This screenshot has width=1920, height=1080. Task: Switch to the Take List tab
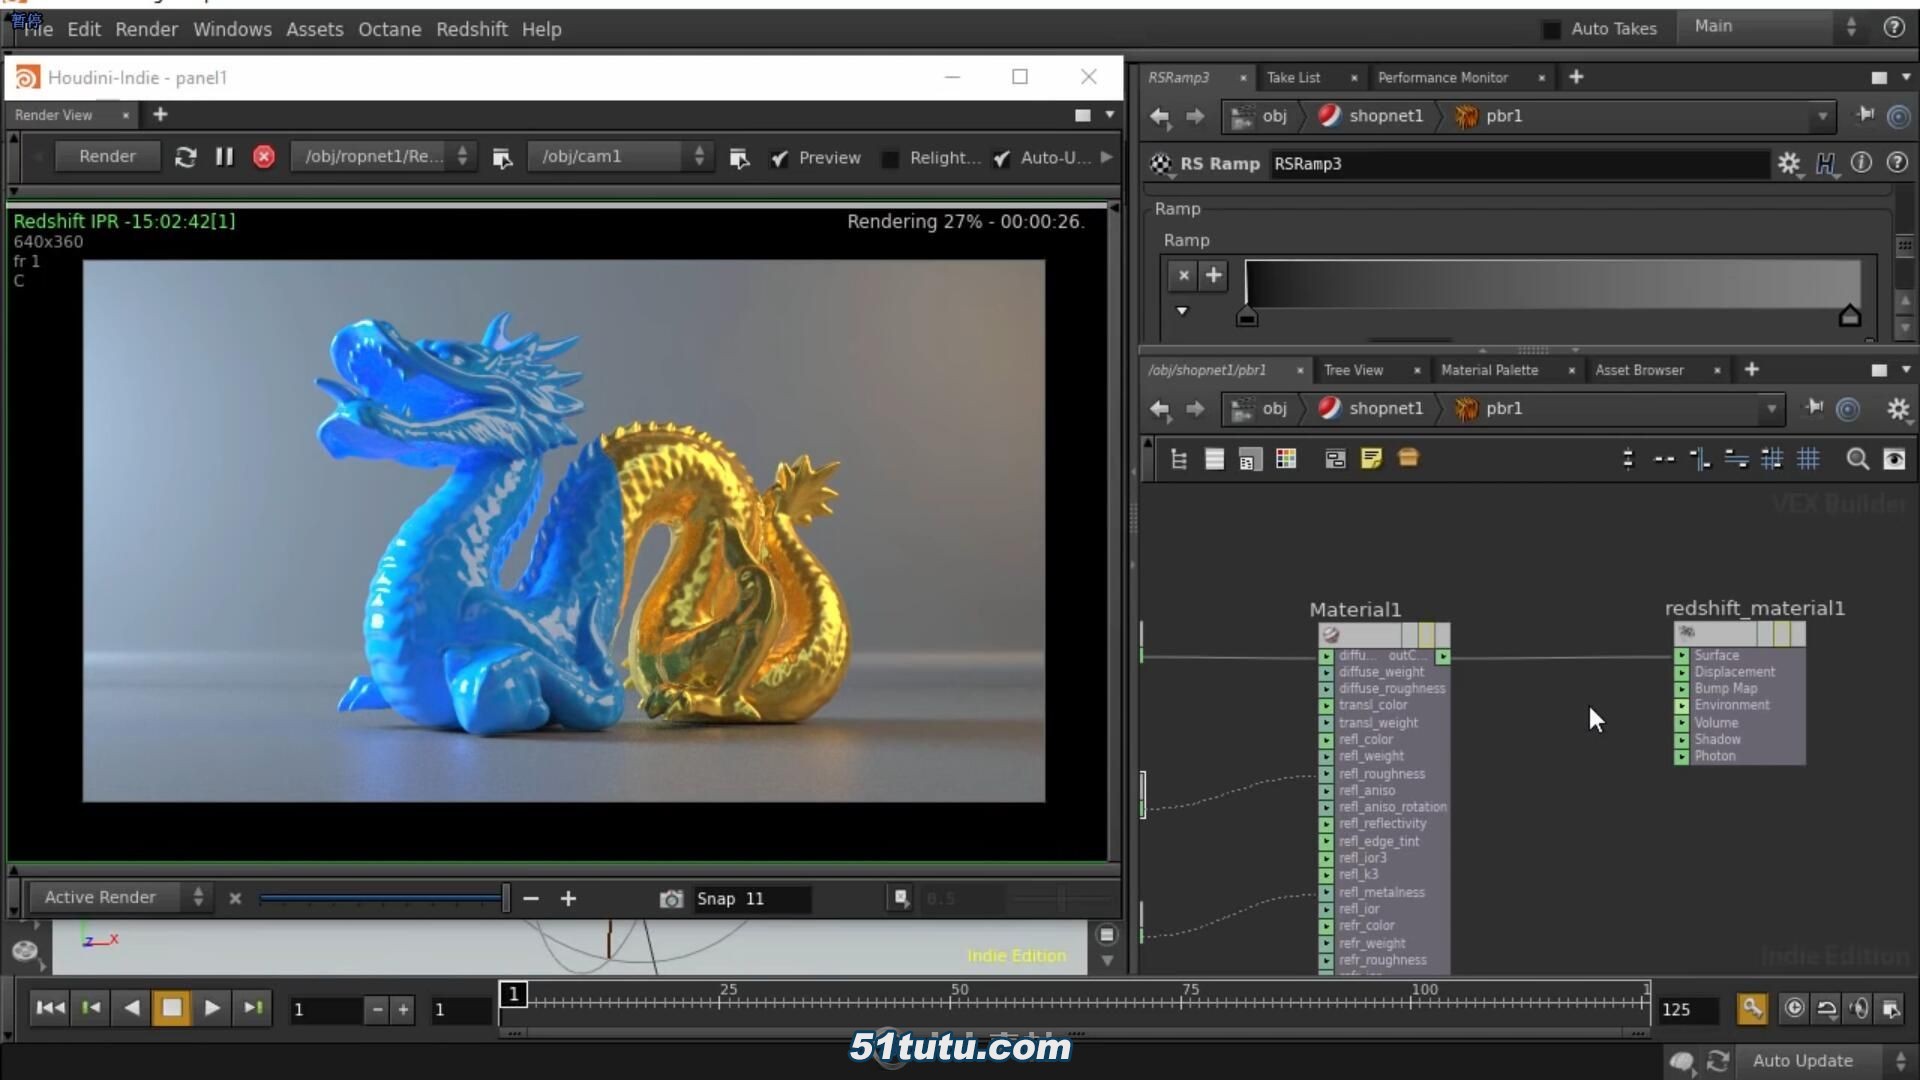[1293, 78]
